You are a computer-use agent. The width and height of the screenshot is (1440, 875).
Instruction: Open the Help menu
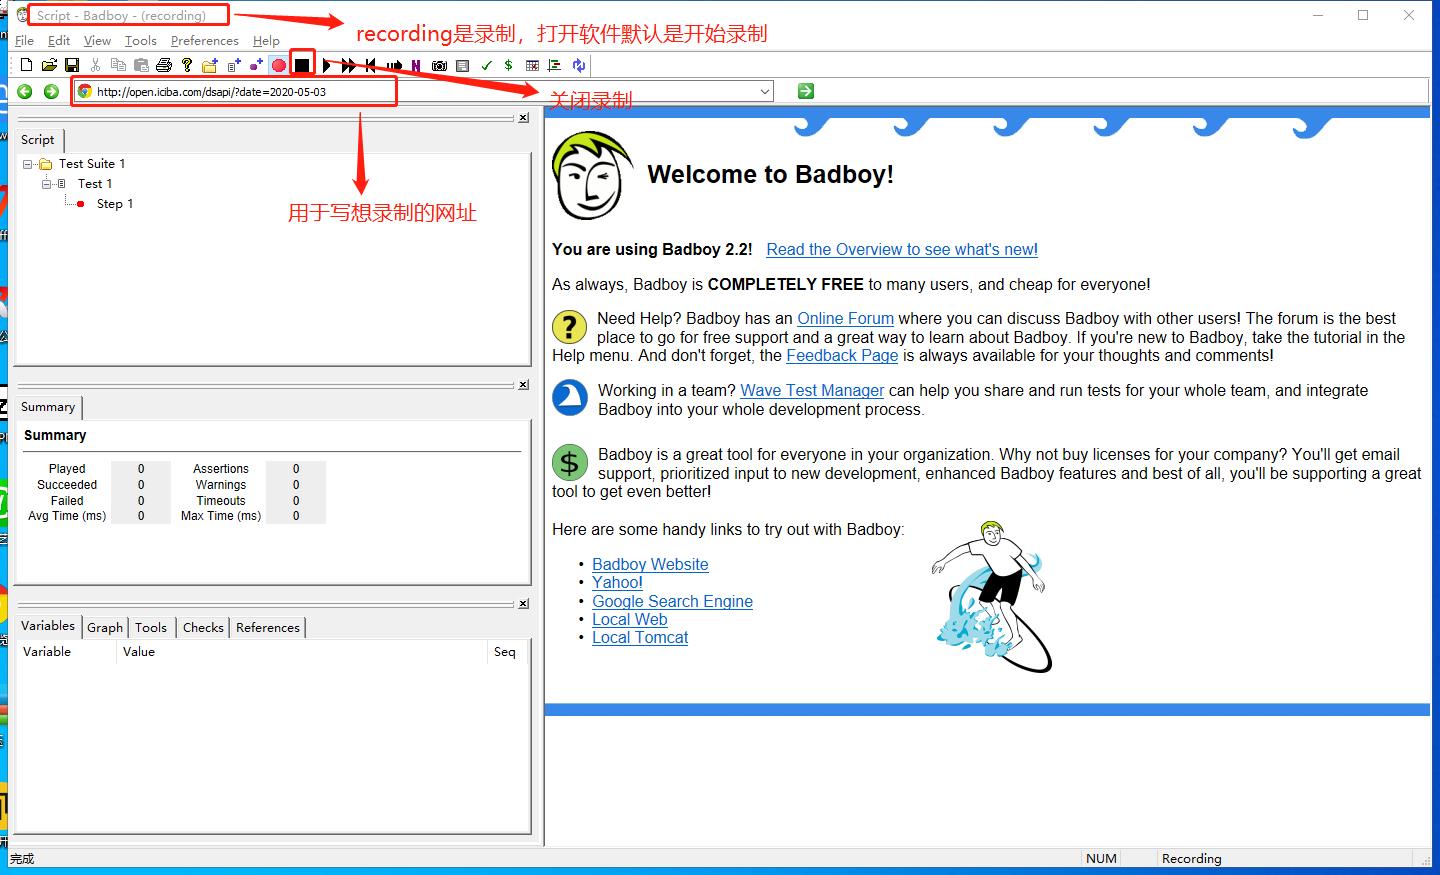[266, 41]
